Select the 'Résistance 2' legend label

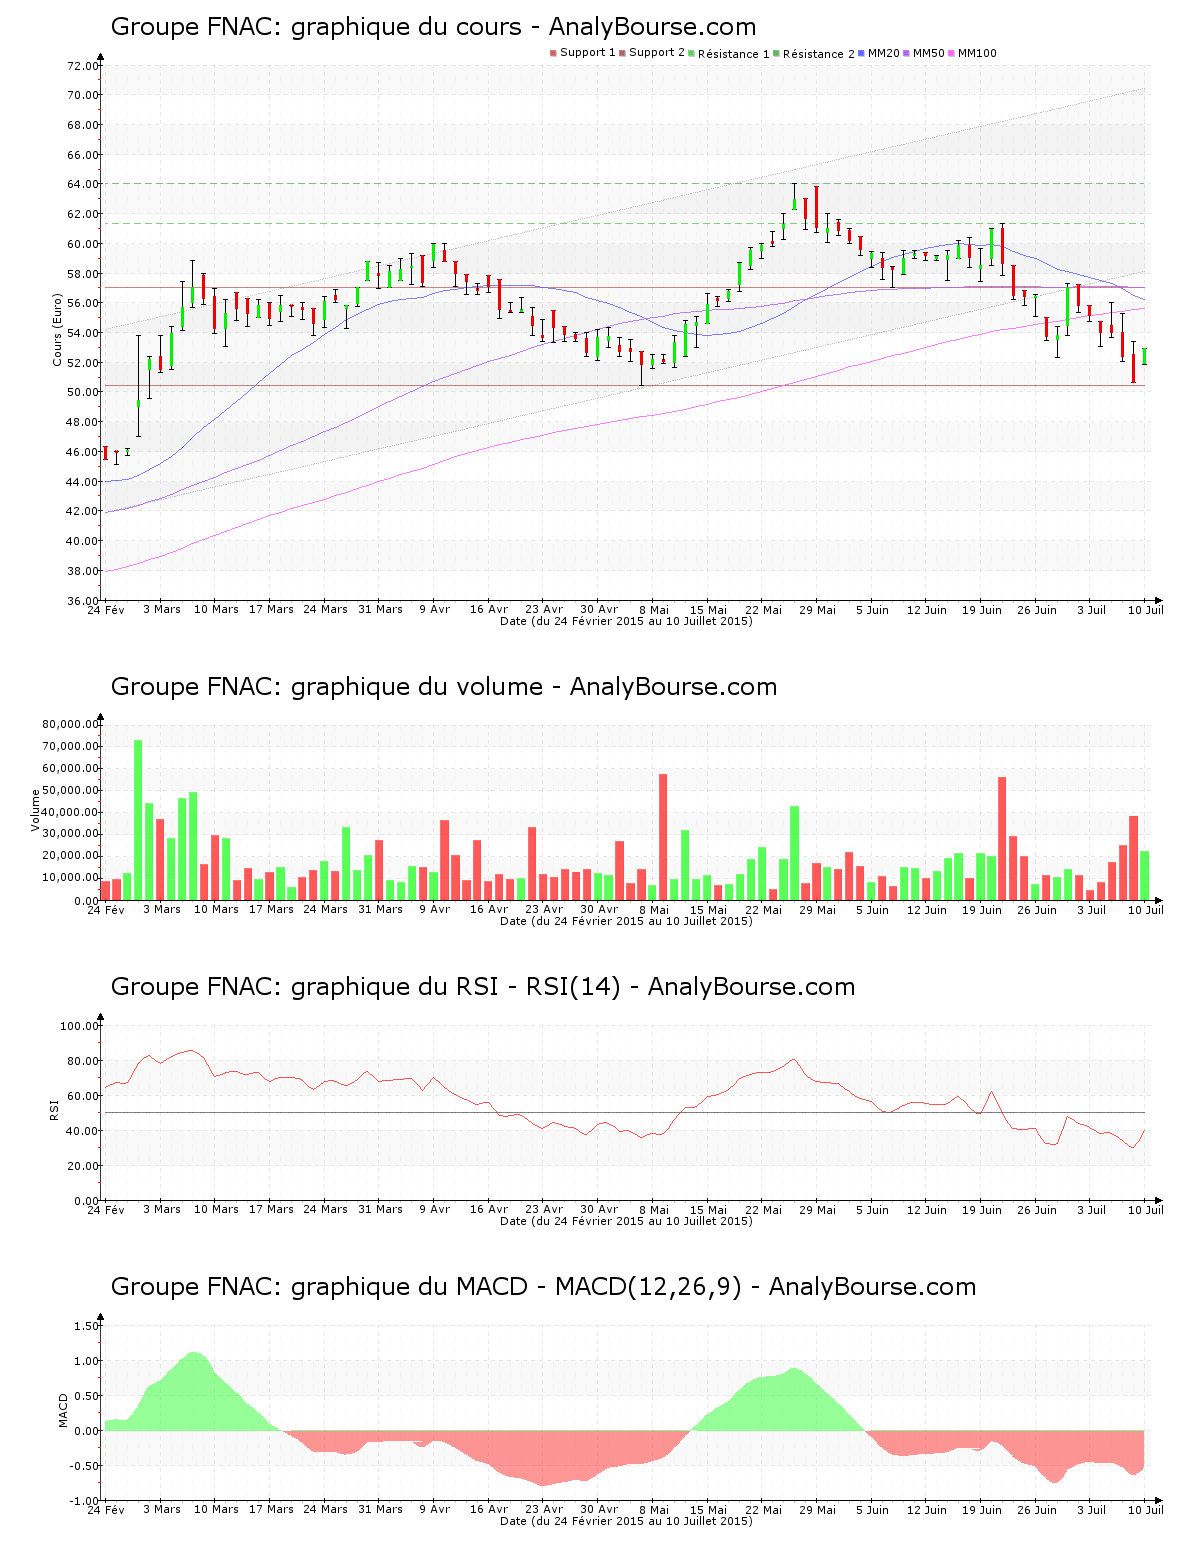click(x=818, y=54)
